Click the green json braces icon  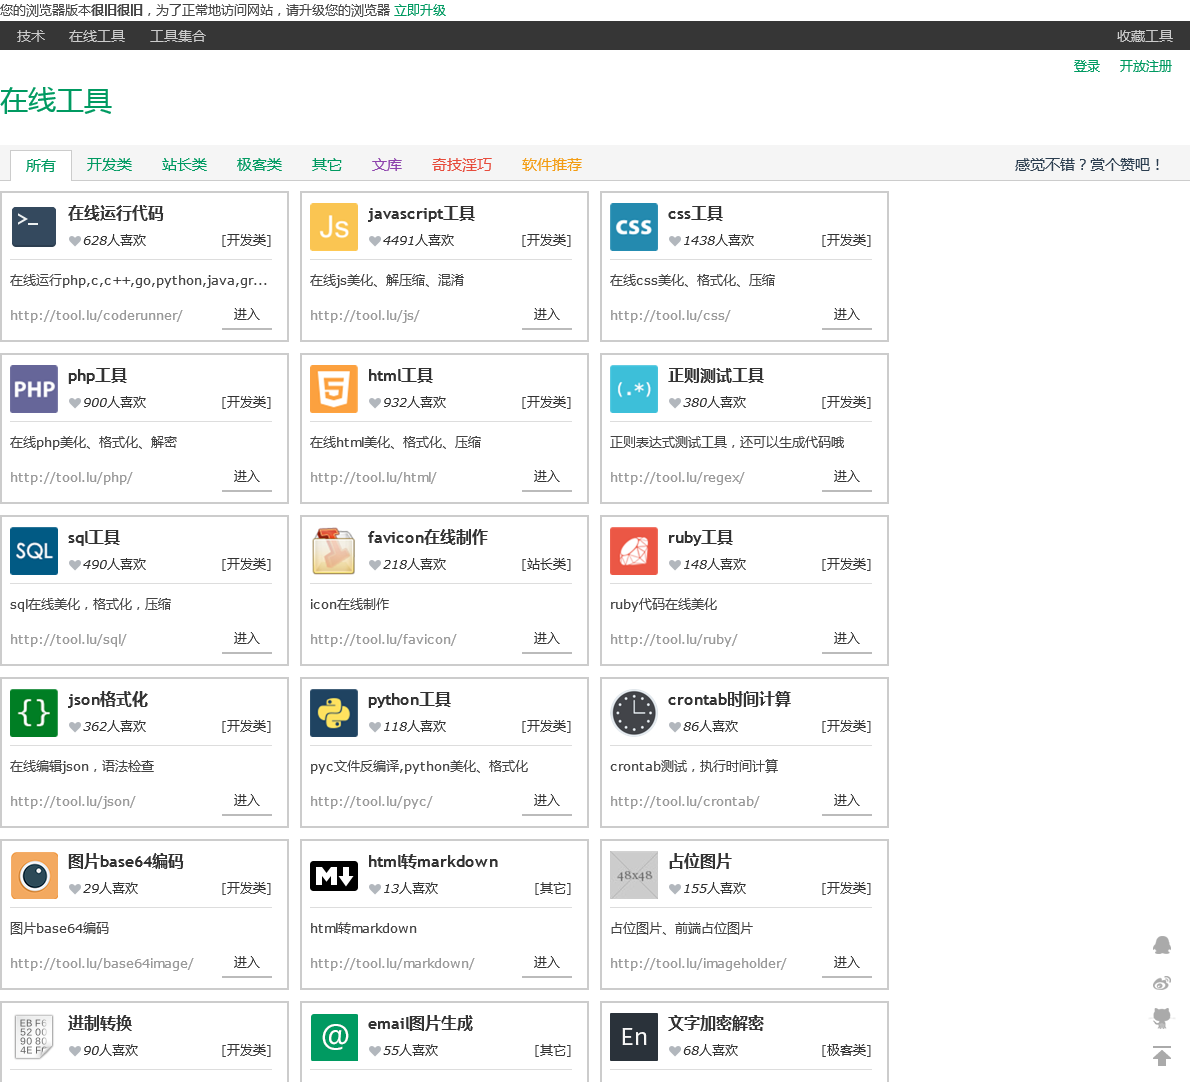pyautogui.click(x=34, y=713)
